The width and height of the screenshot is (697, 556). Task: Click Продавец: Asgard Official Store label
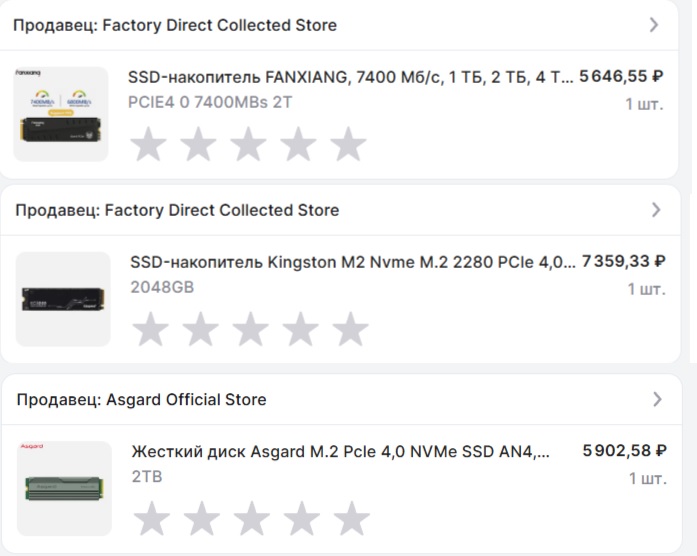[x=141, y=399]
